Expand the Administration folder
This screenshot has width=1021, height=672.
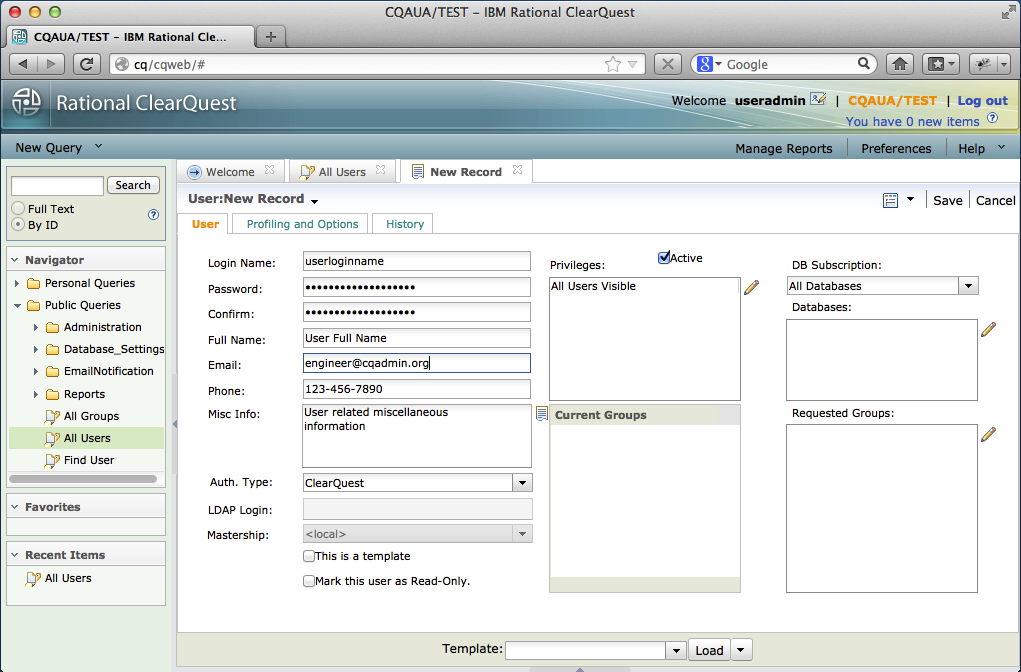36,328
